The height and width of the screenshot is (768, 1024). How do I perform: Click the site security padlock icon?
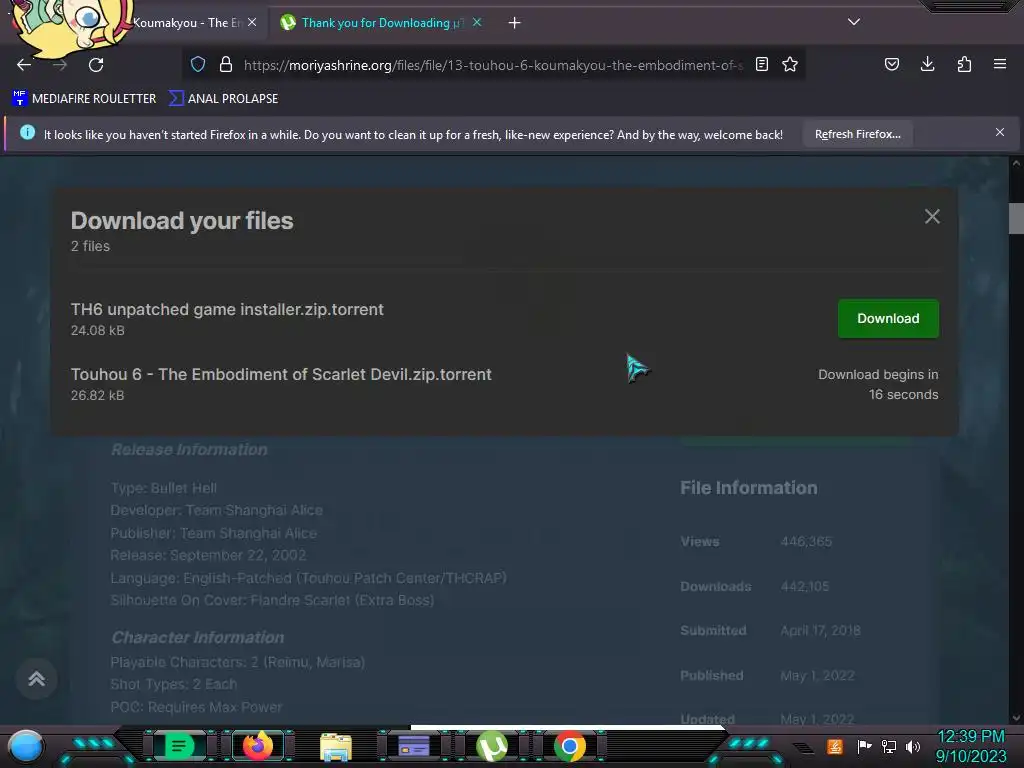226,64
